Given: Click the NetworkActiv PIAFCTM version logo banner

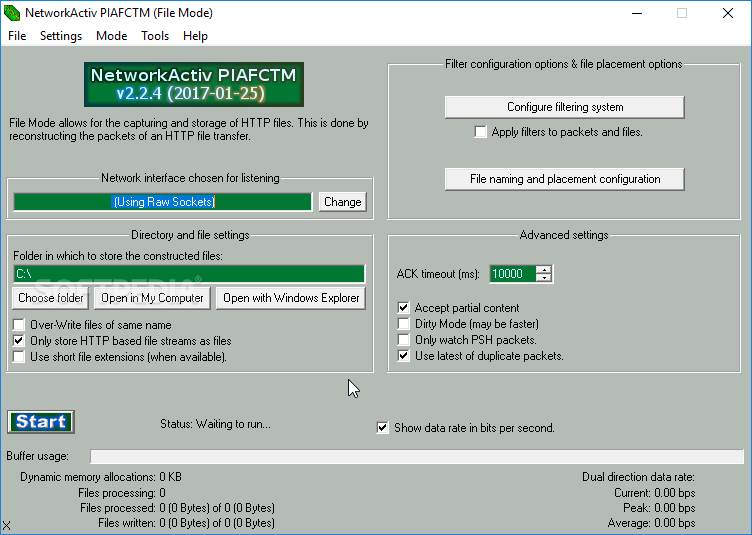Looking at the screenshot, I should (194, 84).
